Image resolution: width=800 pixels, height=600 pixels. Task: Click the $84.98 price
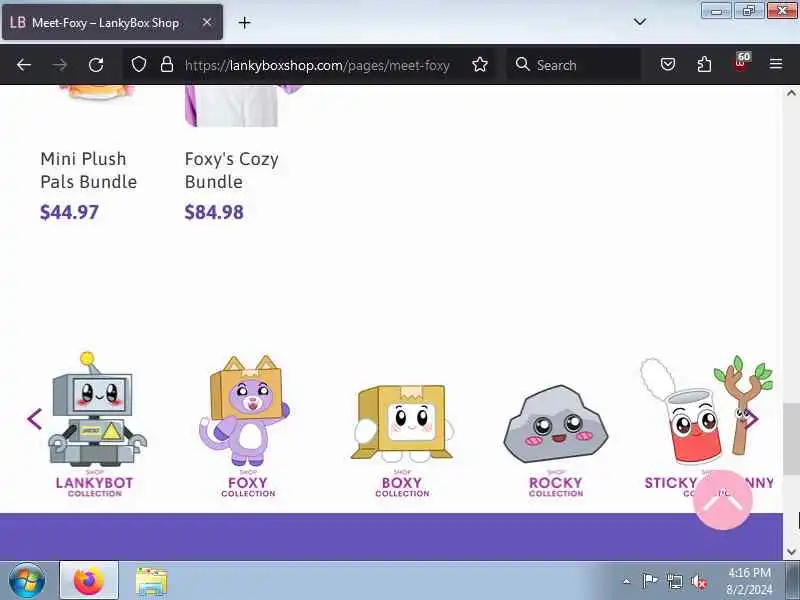[214, 212]
